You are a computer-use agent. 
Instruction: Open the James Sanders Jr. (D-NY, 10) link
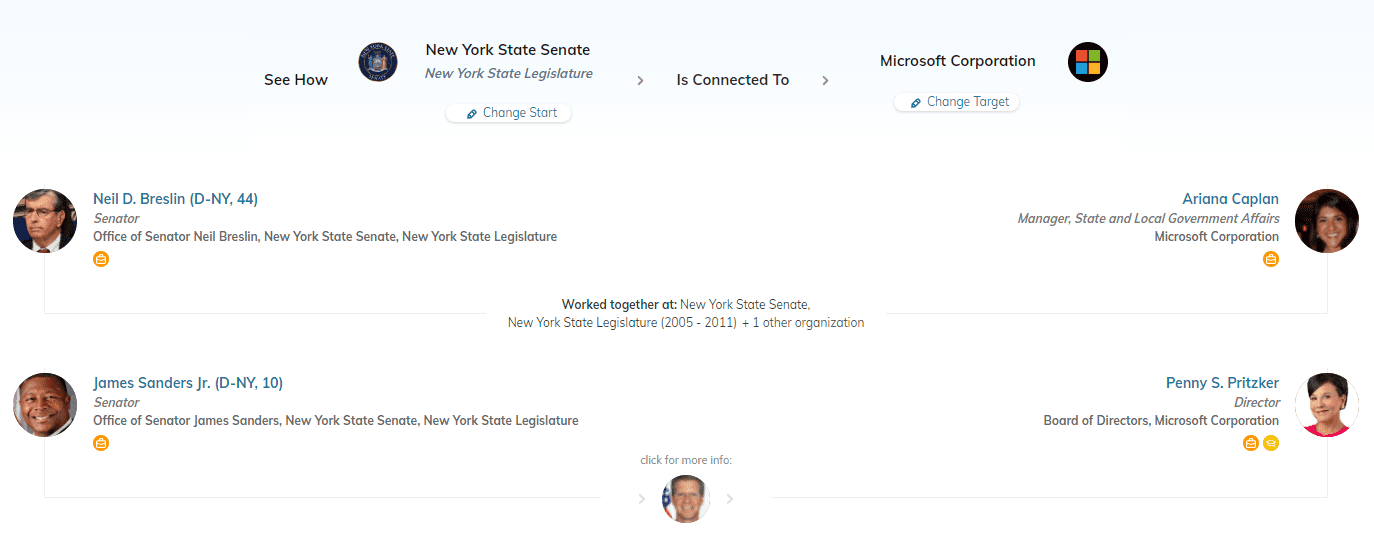coord(188,383)
